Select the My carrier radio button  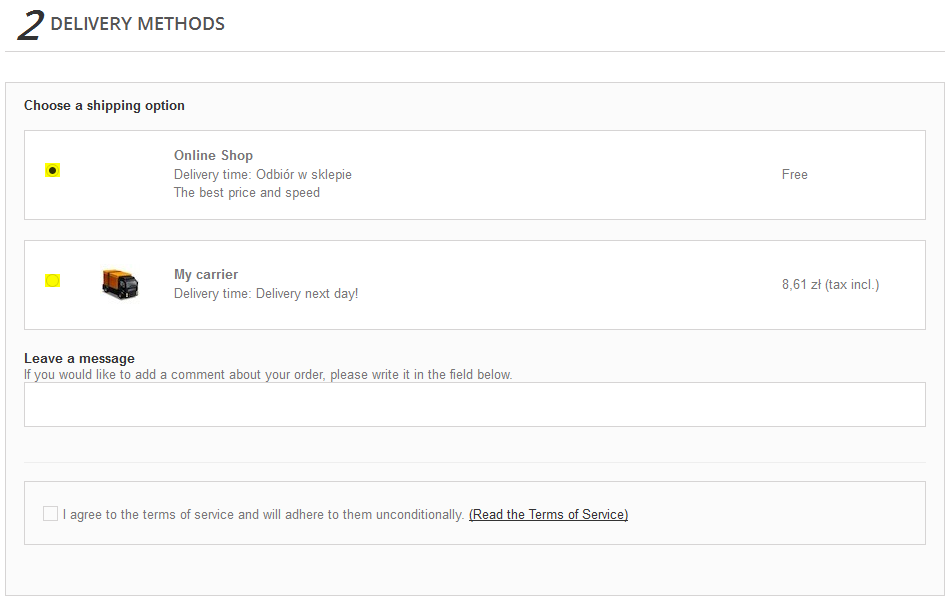[53, 281]
